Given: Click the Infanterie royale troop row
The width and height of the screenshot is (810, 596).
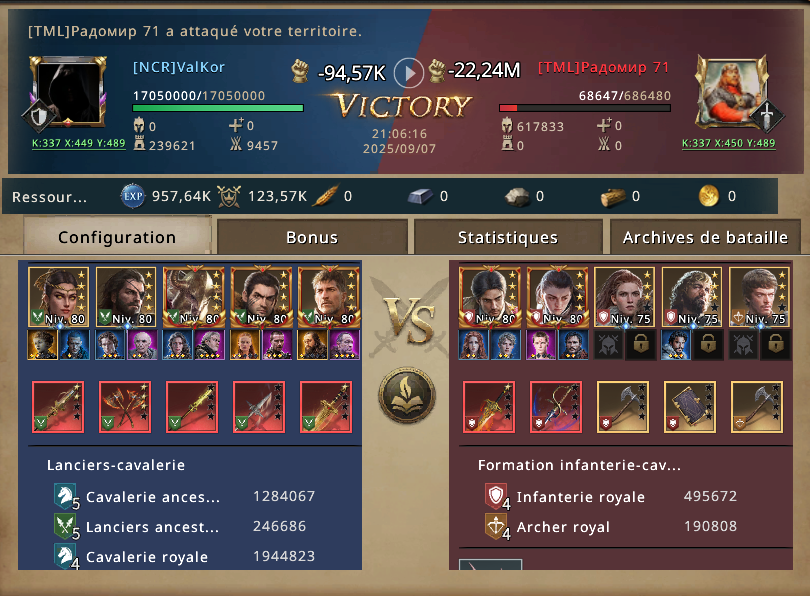Looking at the screenshot, I should click(x=611, y=497).
